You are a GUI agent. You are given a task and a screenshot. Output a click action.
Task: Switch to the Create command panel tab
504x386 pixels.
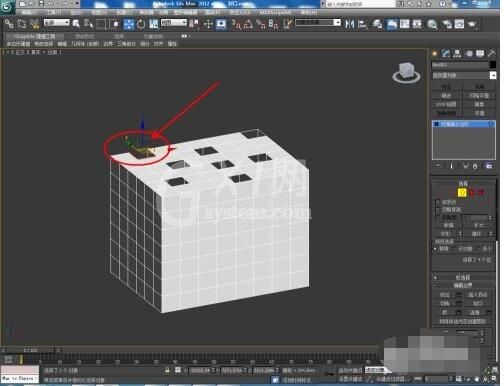click(x=435, y=54)
